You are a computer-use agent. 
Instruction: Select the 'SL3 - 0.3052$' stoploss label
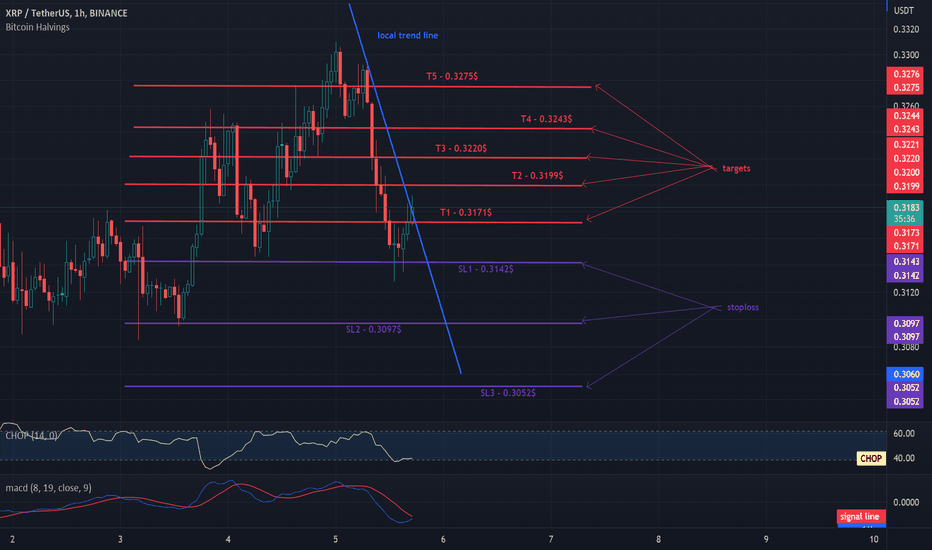point(508,393)
